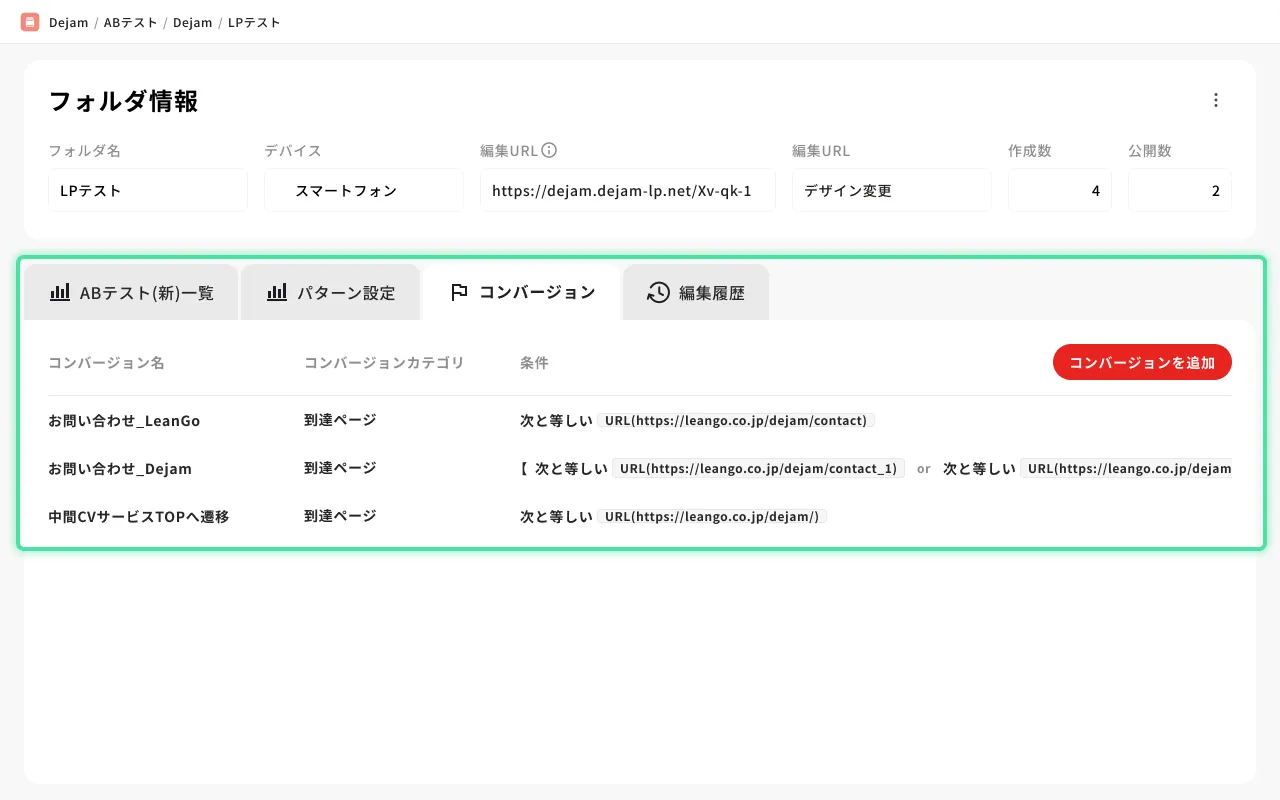Screen dimensions: 1280x800
Task: Click the Dejam logo icon in breadcrumb
Action: pos(30,22)
